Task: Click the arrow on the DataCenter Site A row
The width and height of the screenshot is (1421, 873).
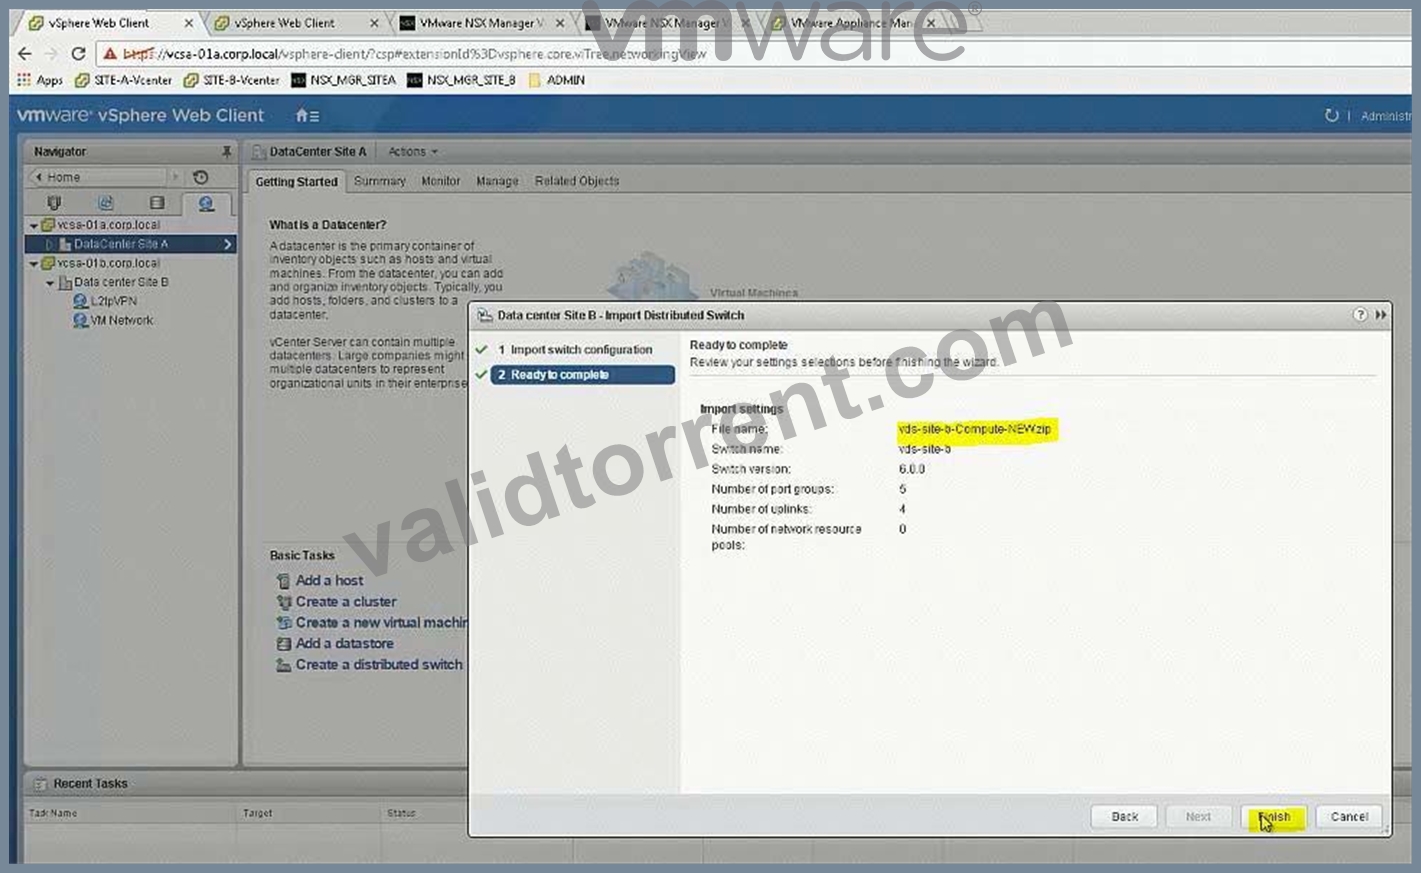Action: tap(228, 244)
